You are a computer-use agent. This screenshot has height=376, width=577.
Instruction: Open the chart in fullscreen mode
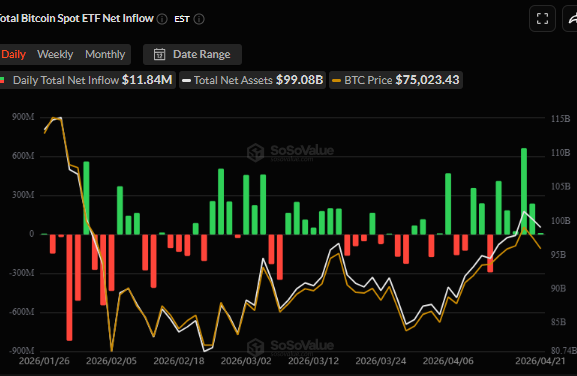(542, 18)
